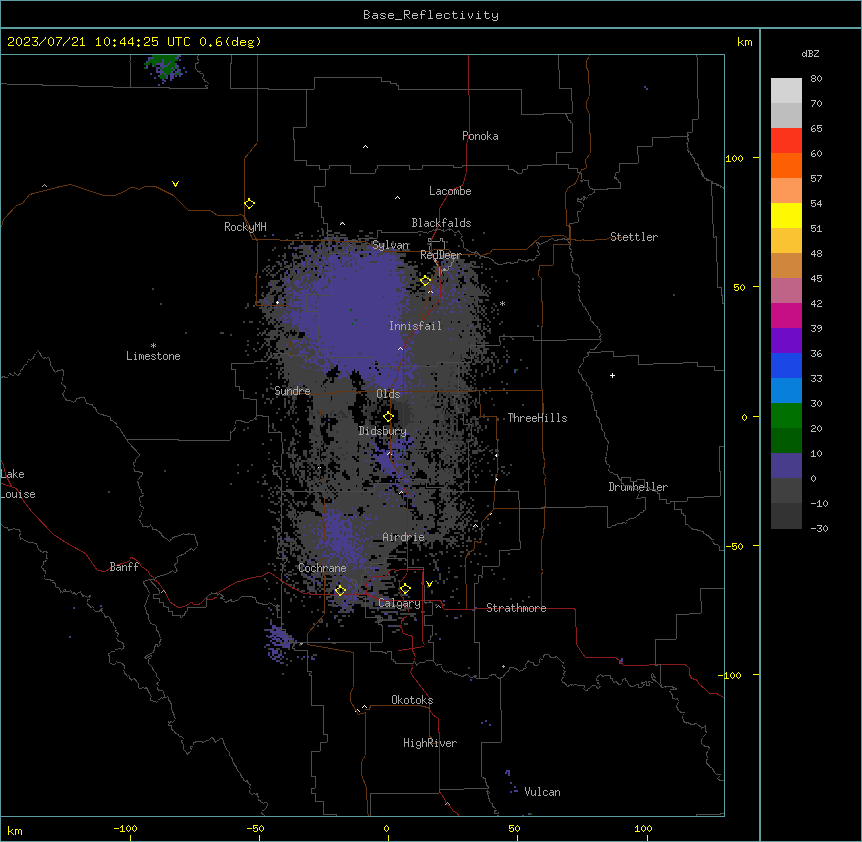The width and height of the screenshot is (862, 842).
Task: Click the Didsbury town label
Action: (382, 431)
